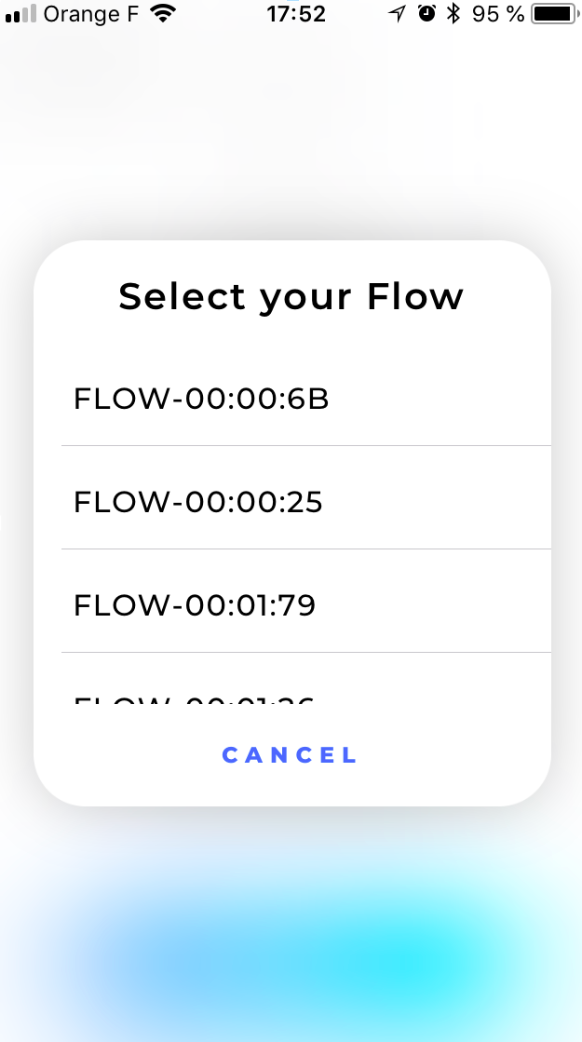The image size is (582, 1042).
Task: Choose FLOW-00:00:25 from the list
Action: tap(306, 498)
